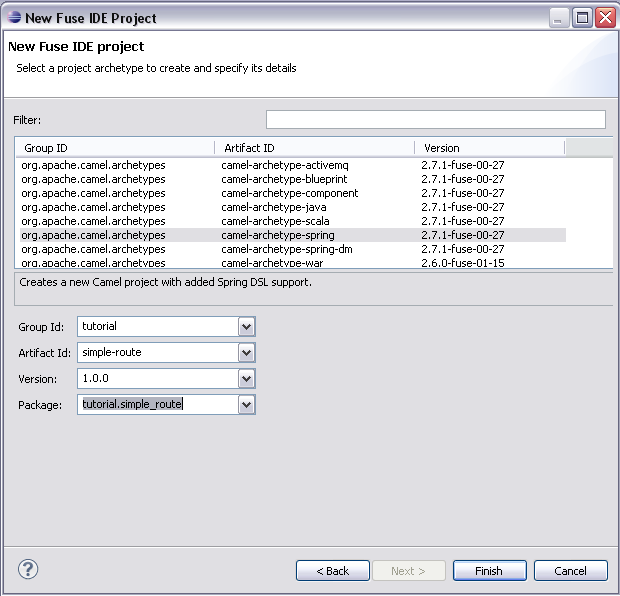Click version 2.6.0-fuse-01-15 cell
The width and height of the screenshot is (620, 596).
[463, 263]
